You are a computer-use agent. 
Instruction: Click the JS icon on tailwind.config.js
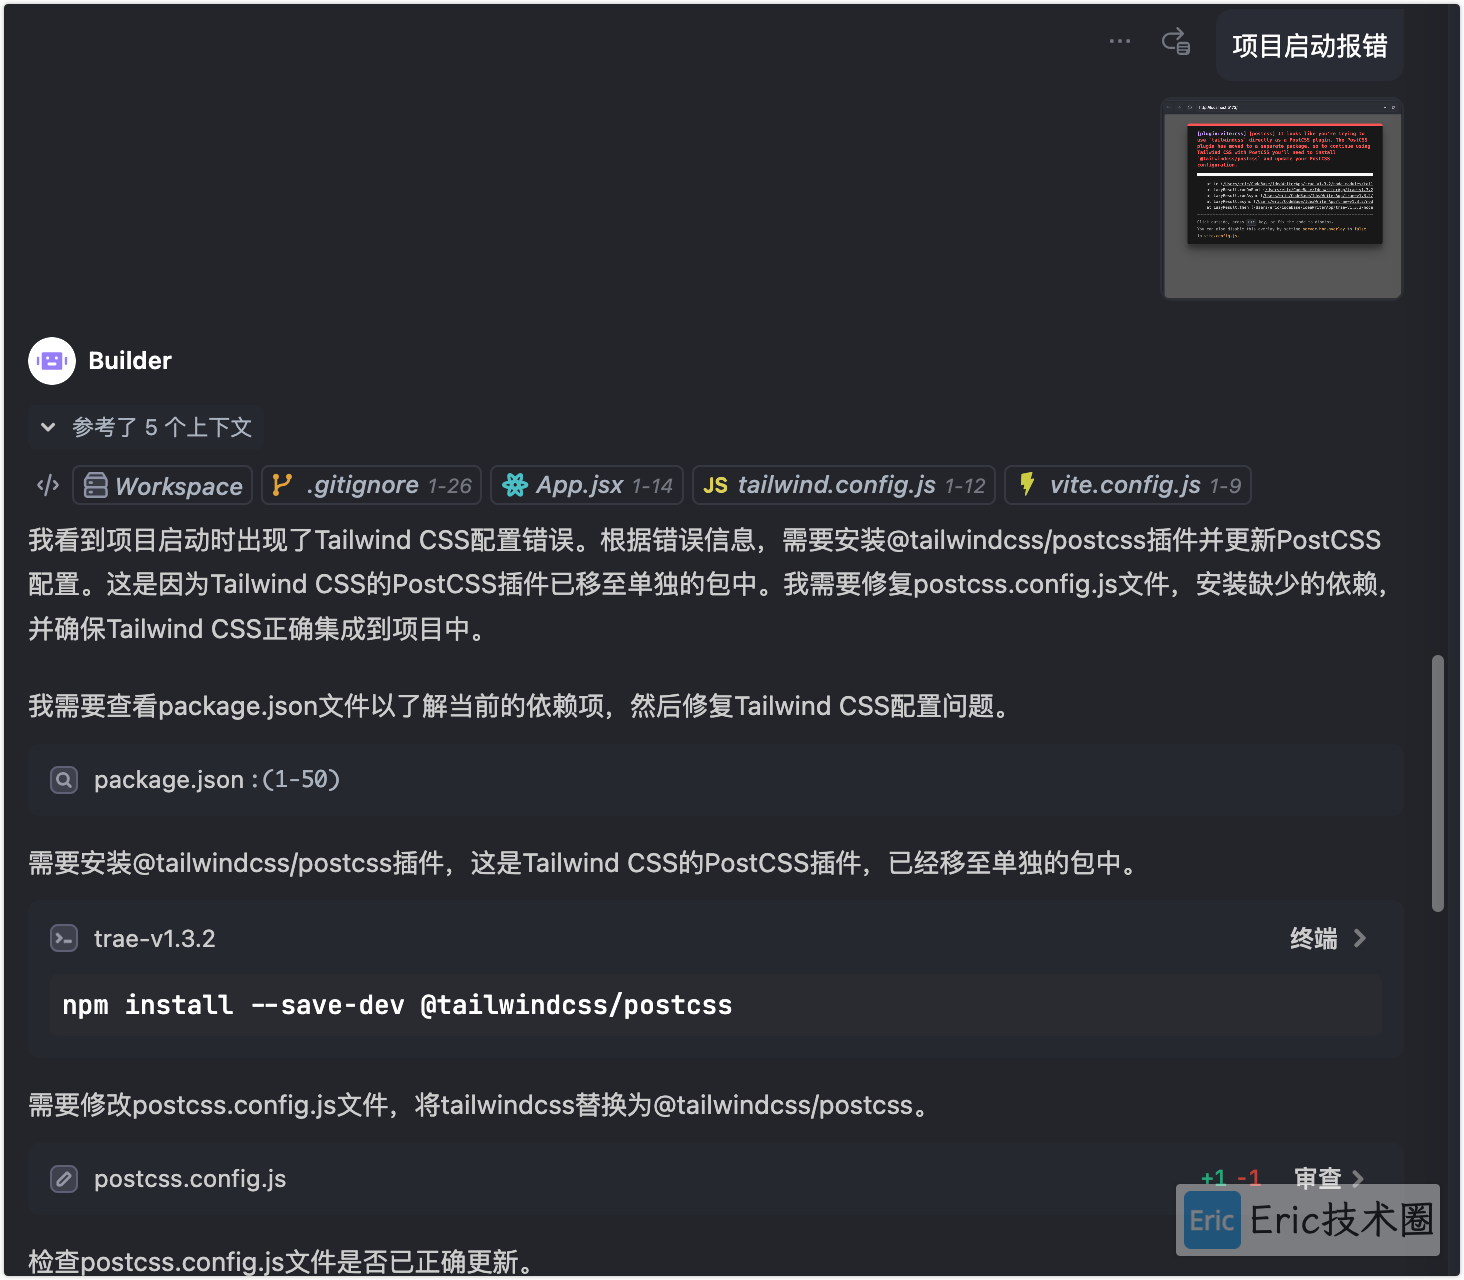point(715,486)
